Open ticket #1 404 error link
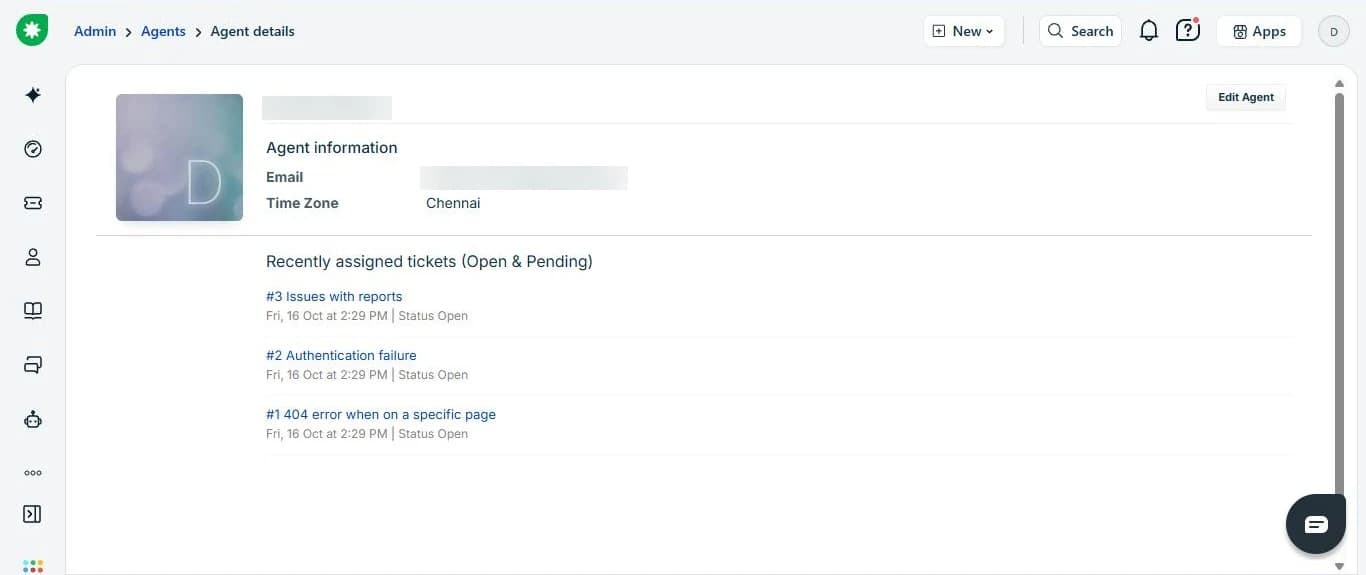 (381, 414)
